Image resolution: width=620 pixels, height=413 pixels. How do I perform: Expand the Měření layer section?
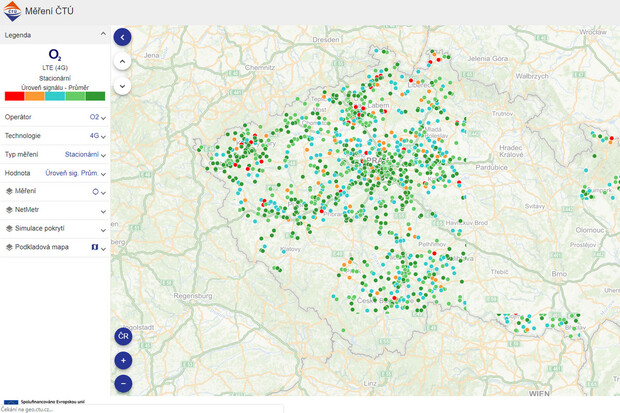coord(103,191)
